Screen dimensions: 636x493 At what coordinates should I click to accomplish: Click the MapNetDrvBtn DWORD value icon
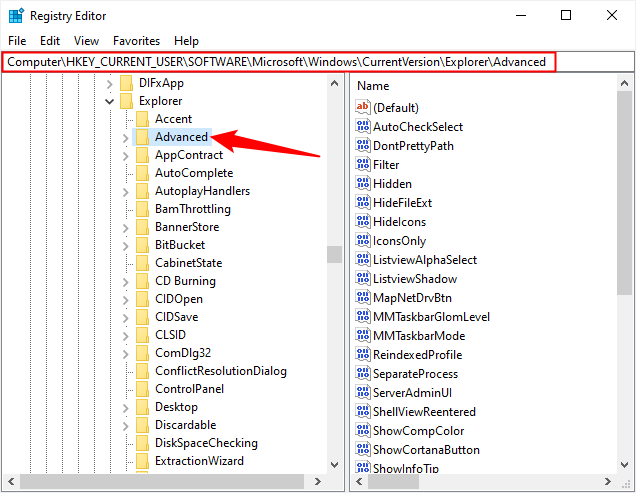tap(363, 297)
